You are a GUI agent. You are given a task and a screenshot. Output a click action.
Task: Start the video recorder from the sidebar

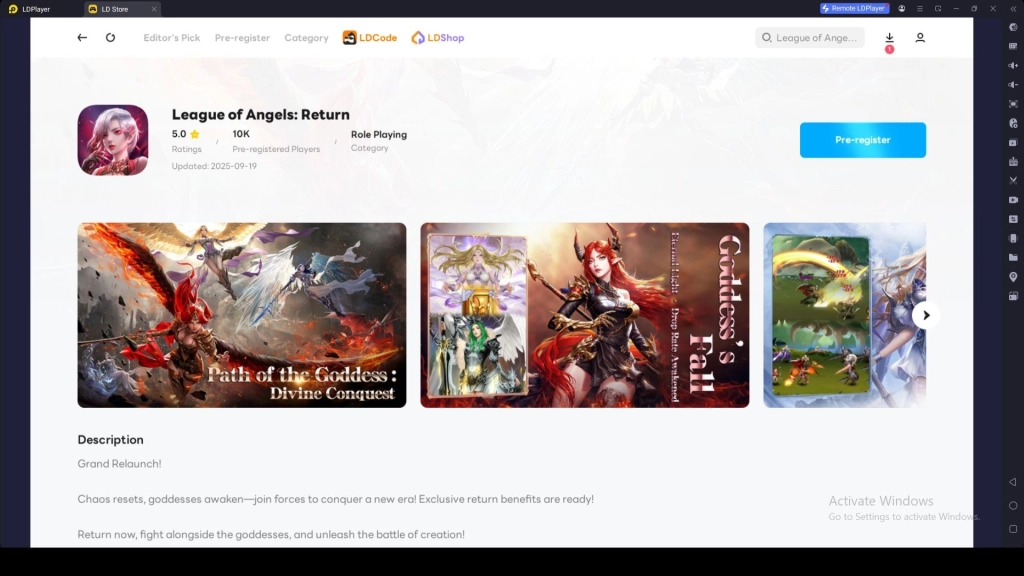(x=1013, y=200)
